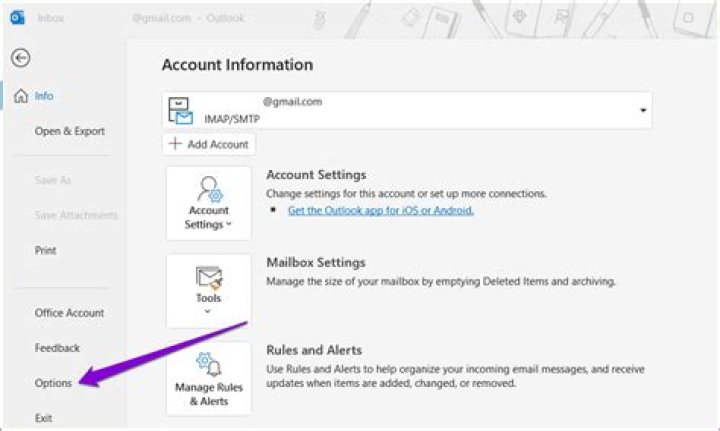Expand the Account Settings chevron
Viewport: 720px width, 431px height.
229,224
